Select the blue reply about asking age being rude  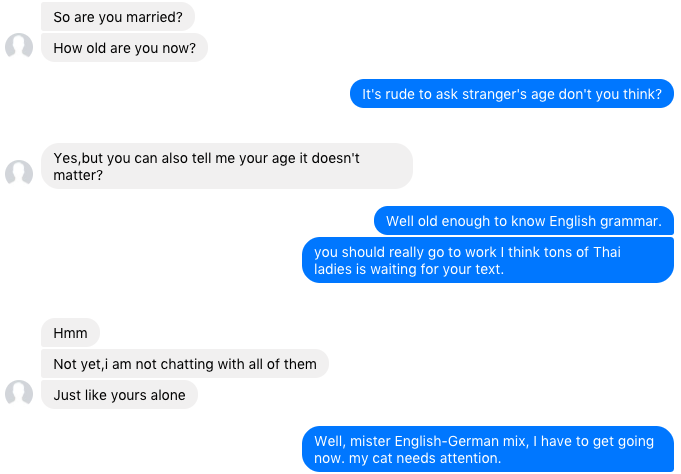click(x=511, y=95)
